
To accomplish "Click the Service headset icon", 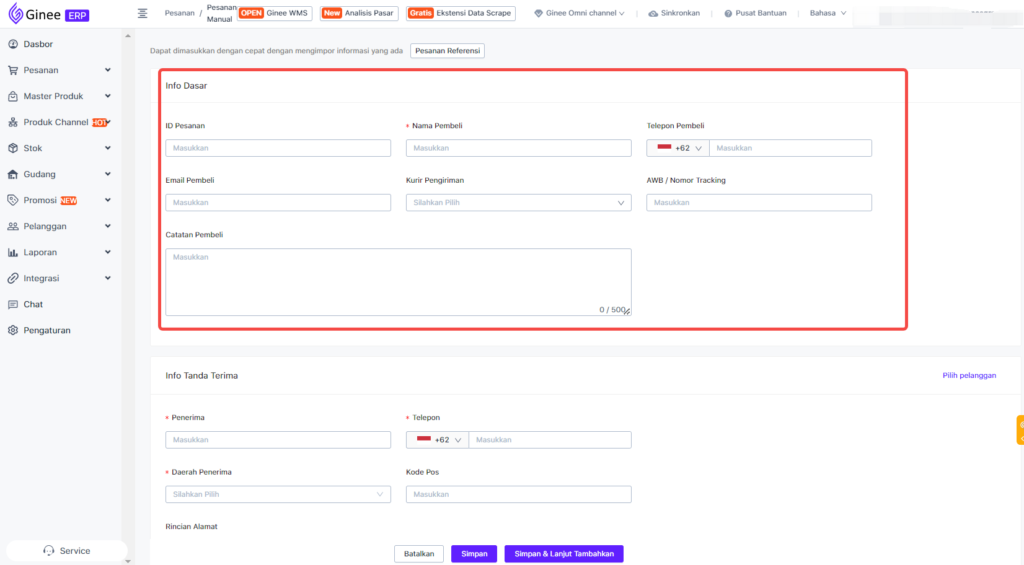I will click(49, 551).
